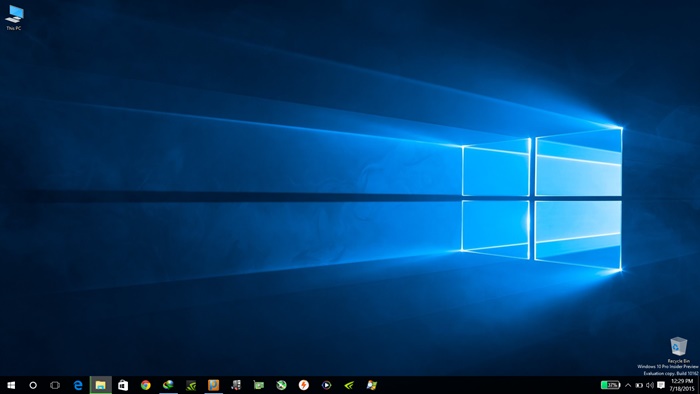The image size is (700, 394).
Task: Open File Explorer from the taskbar
Action: tap(100, 385)
